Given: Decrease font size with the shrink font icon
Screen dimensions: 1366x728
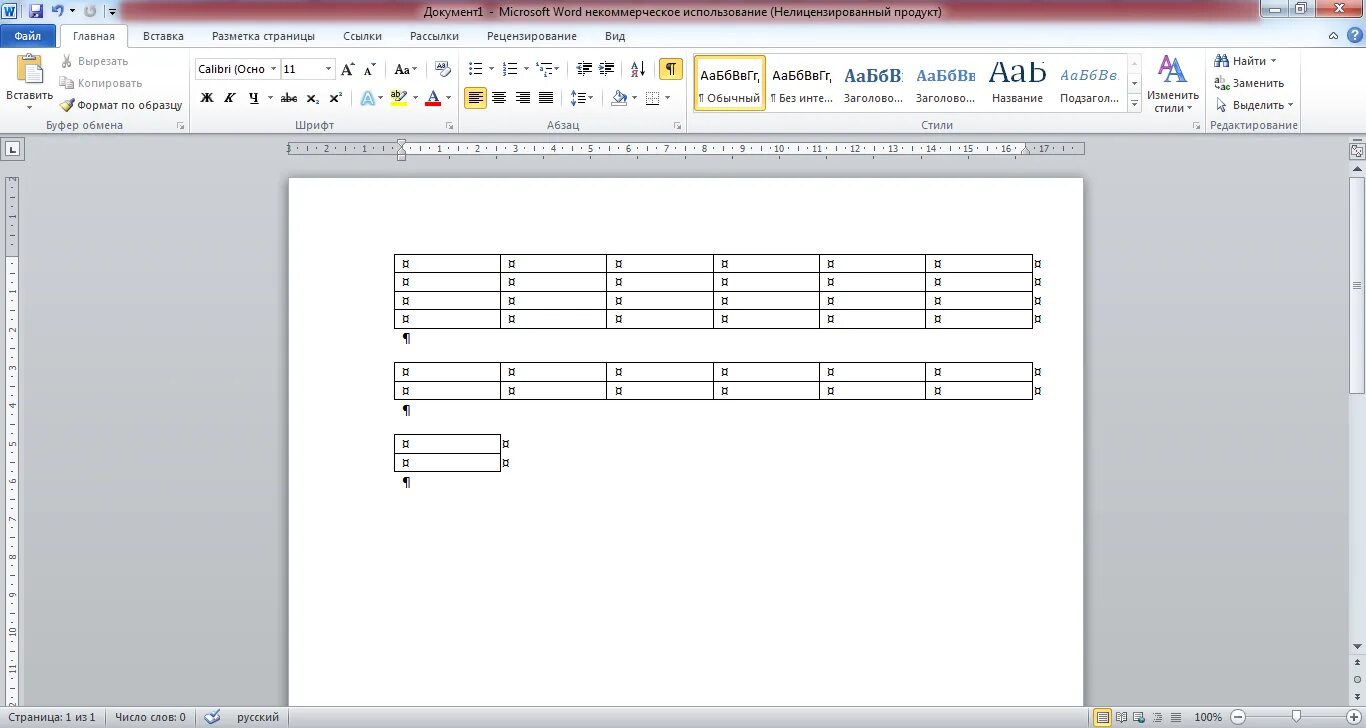Looking at the screenshot, I should (369, 69).
